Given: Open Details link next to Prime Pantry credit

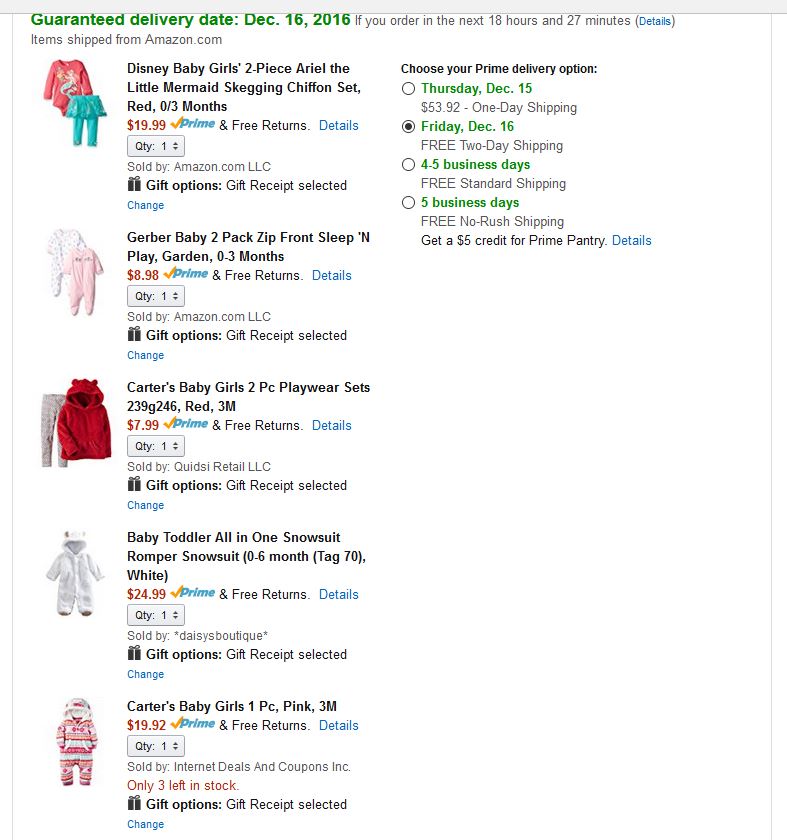Looking at the screenshot, I should click(631, 241).
